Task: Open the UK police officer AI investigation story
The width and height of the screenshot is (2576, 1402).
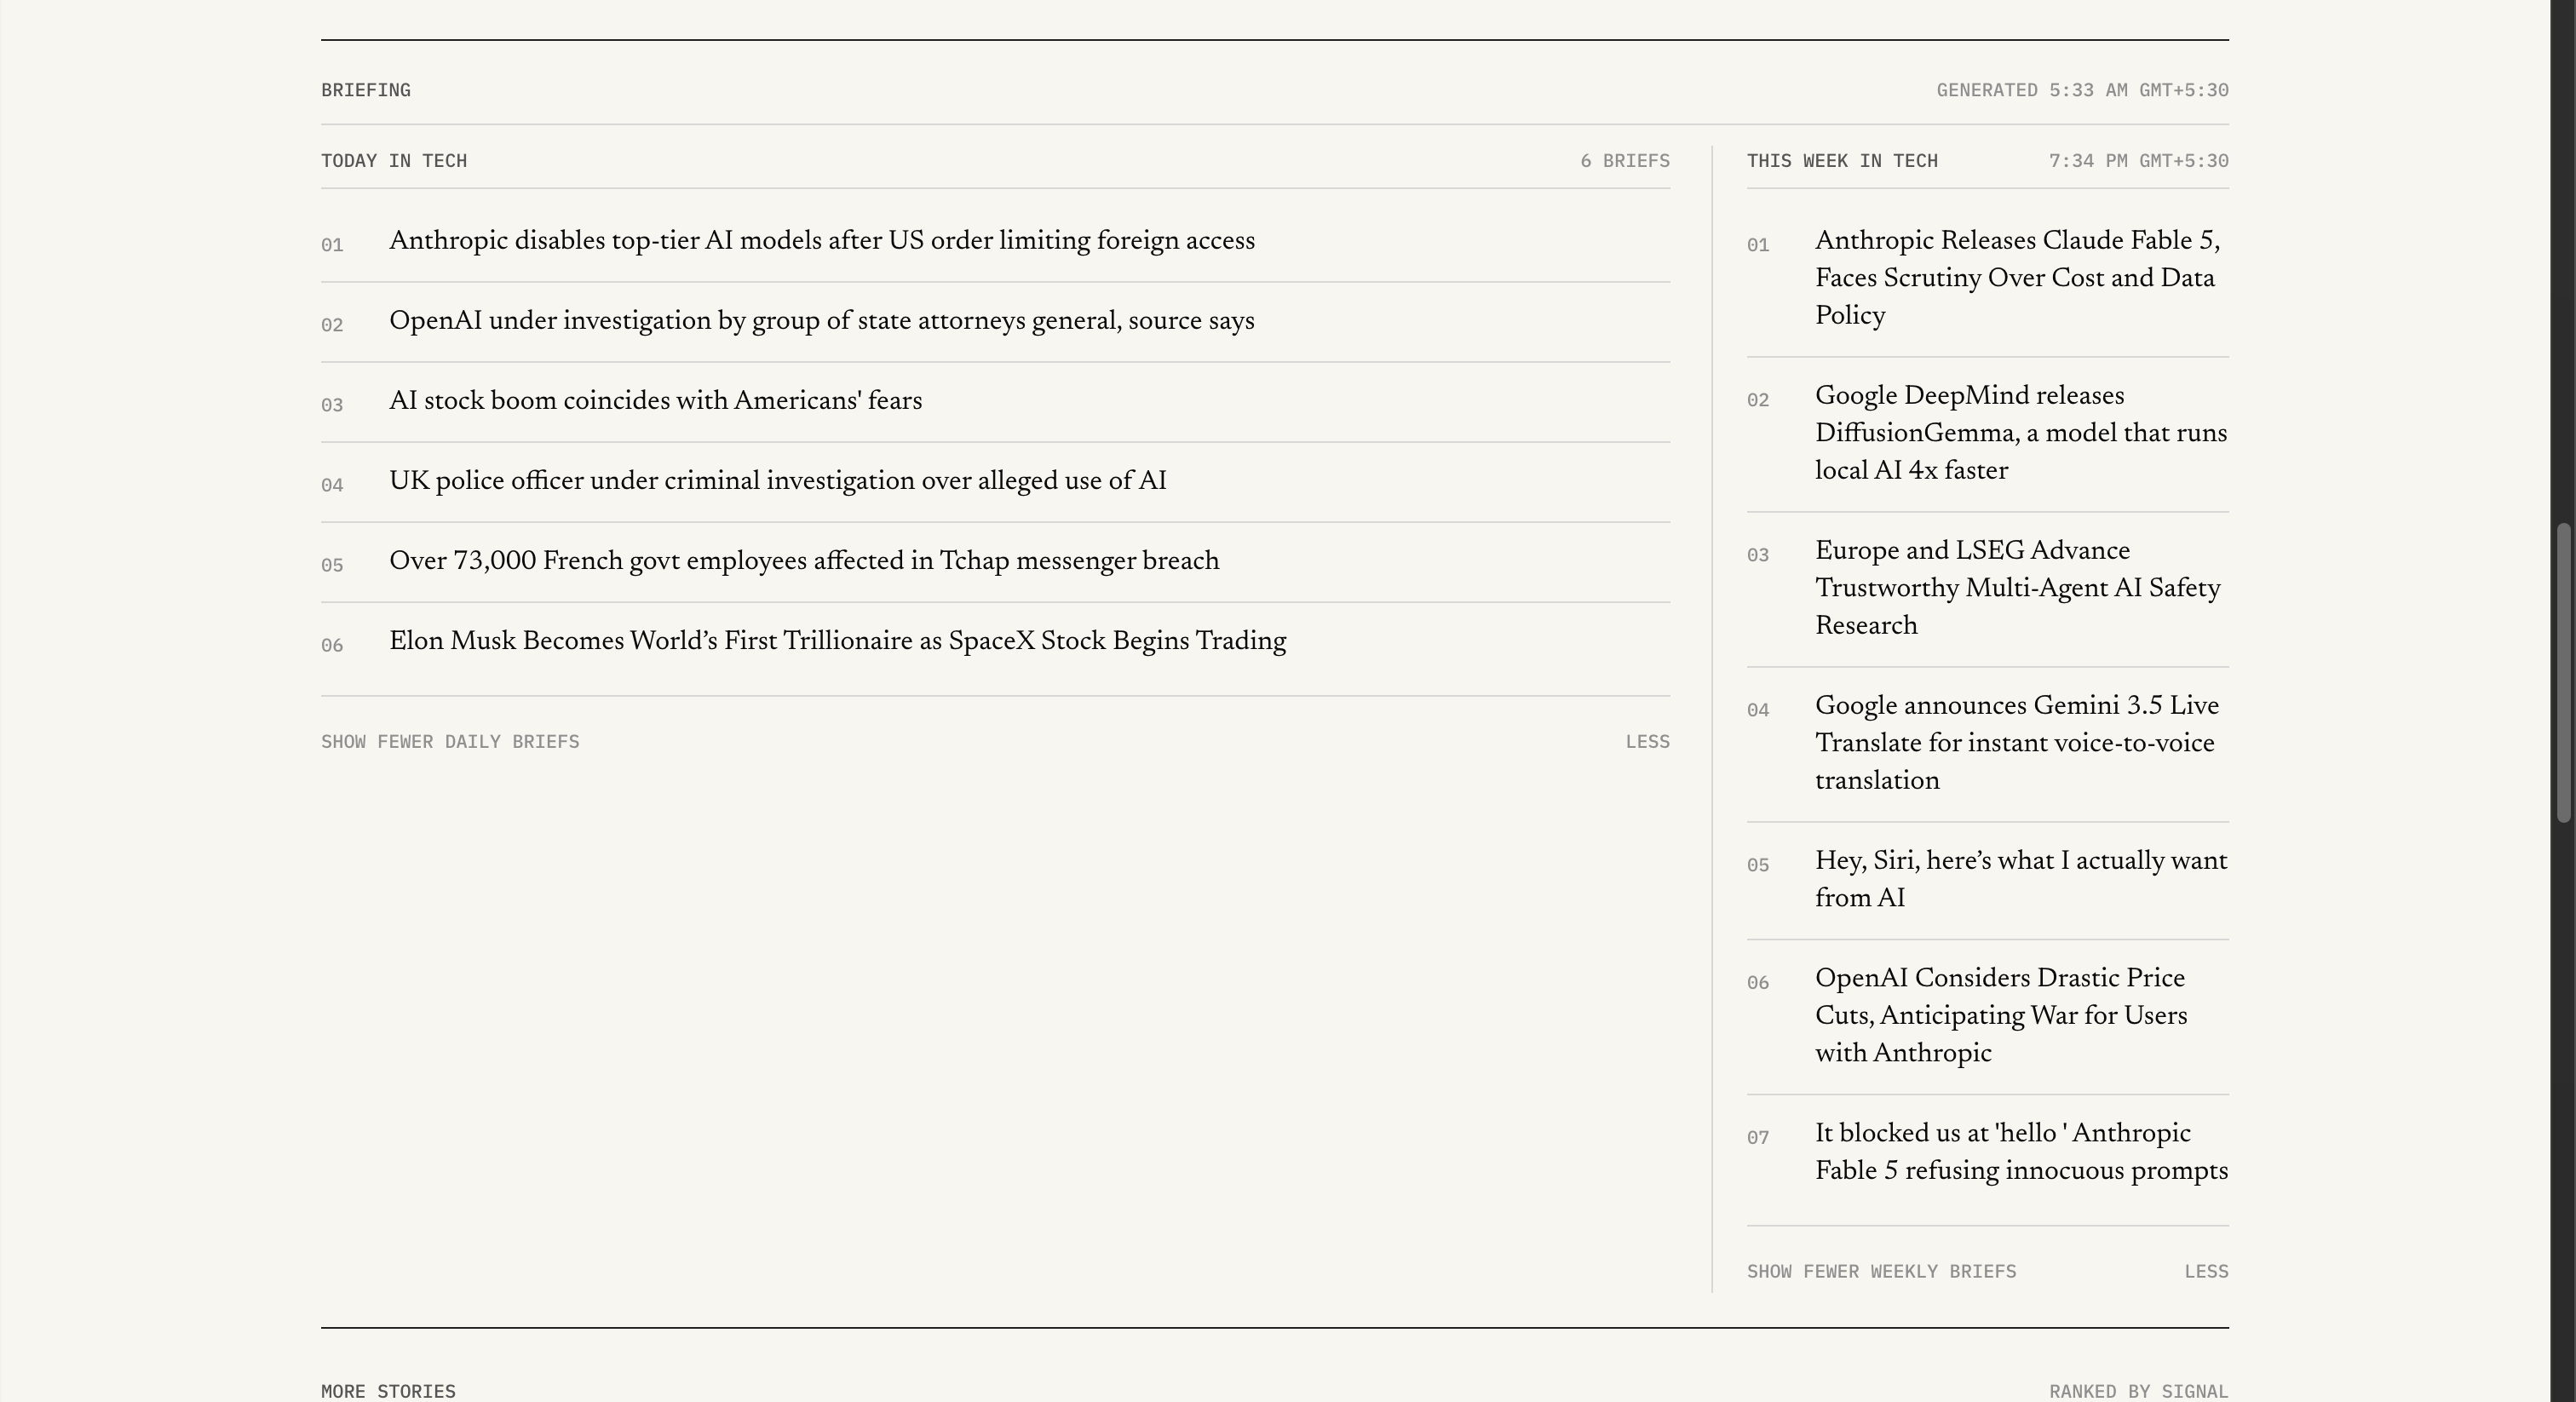Action: [778, 481]
